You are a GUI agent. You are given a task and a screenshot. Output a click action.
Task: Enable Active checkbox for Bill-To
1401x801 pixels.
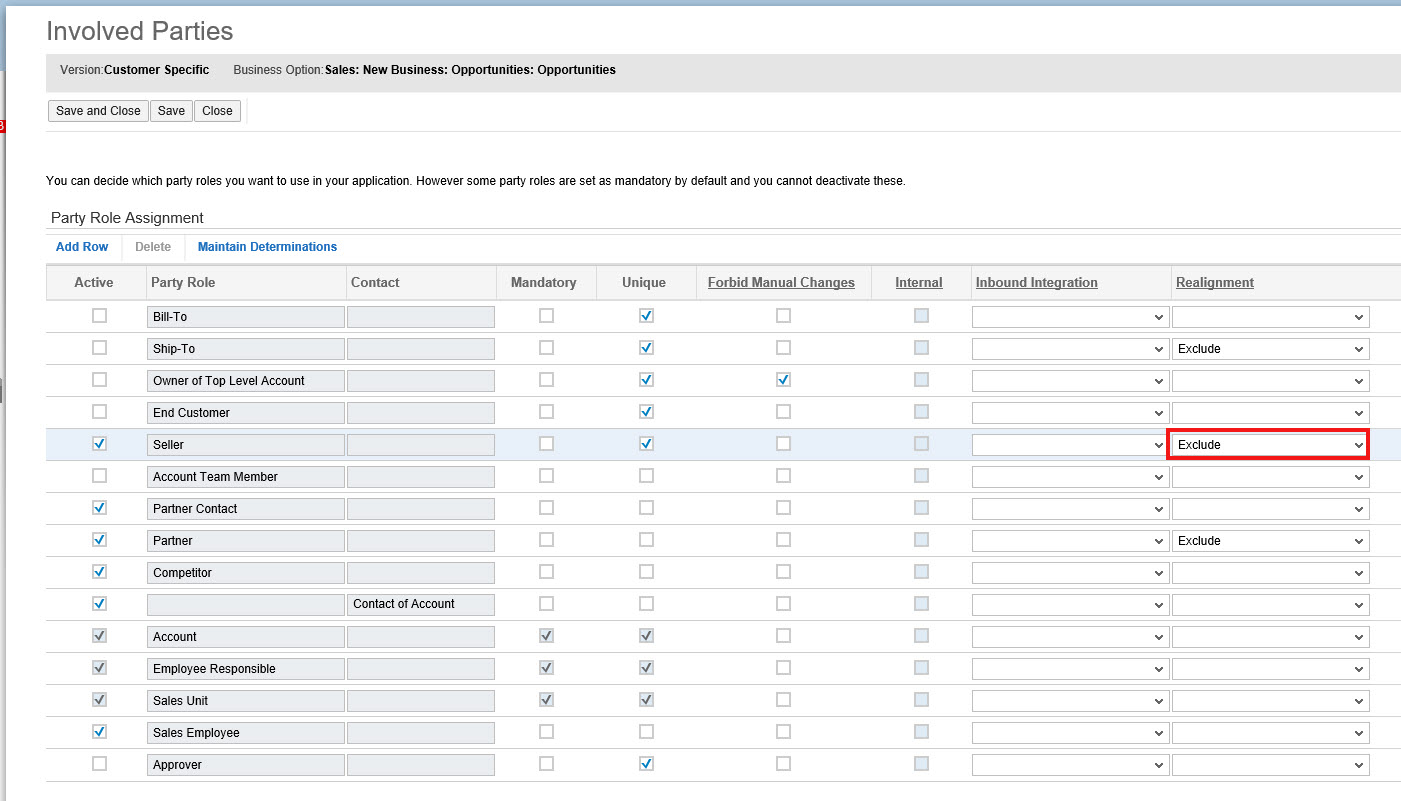click(99, 315)
